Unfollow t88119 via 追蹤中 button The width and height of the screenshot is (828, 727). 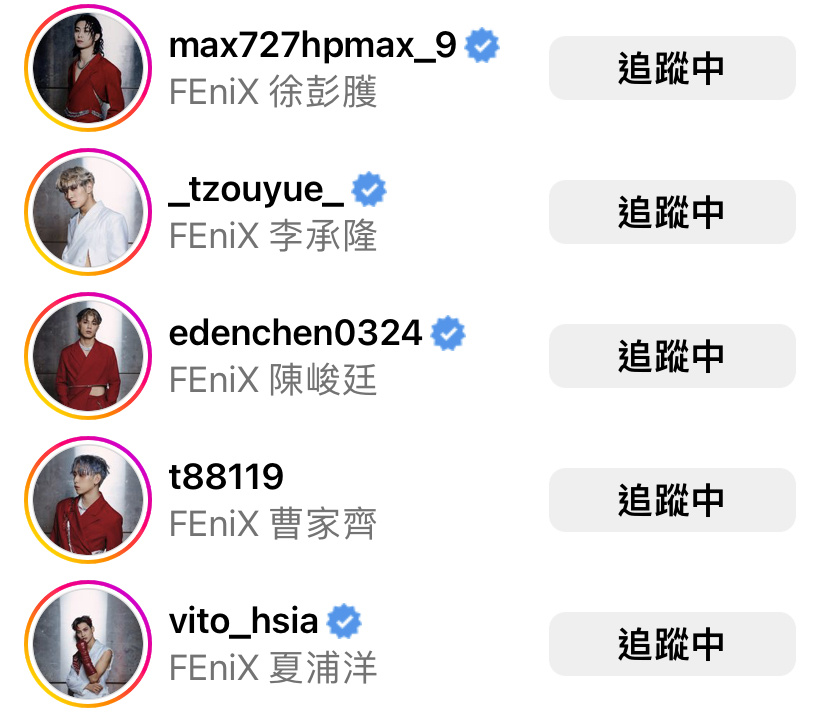click(672, 500)
